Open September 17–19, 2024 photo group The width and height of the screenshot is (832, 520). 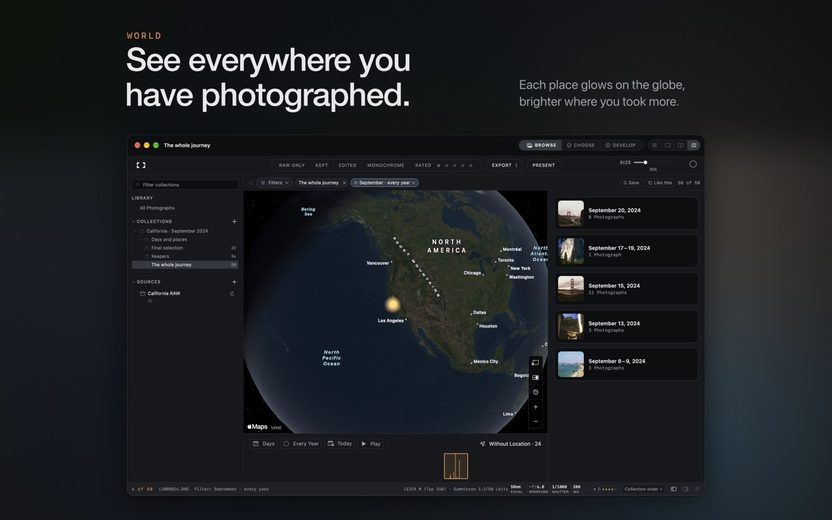[x=627, y=251]
